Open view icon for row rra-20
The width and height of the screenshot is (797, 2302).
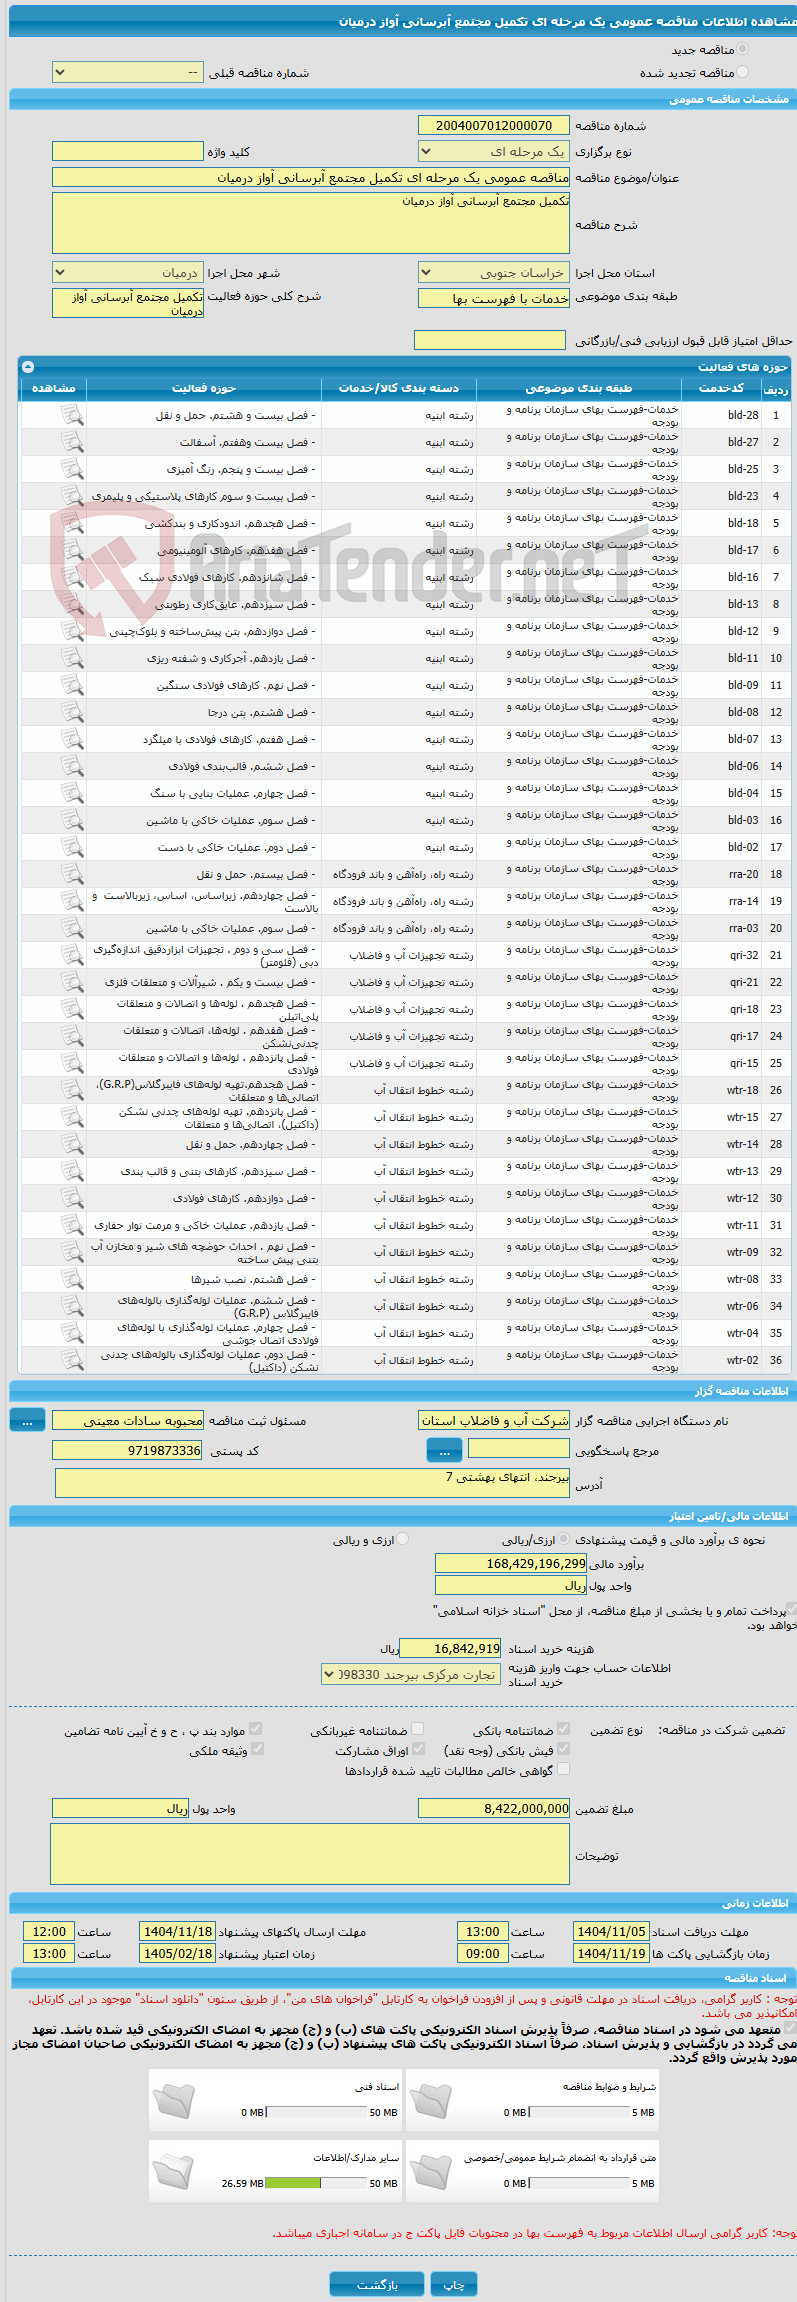click(72, 874)
